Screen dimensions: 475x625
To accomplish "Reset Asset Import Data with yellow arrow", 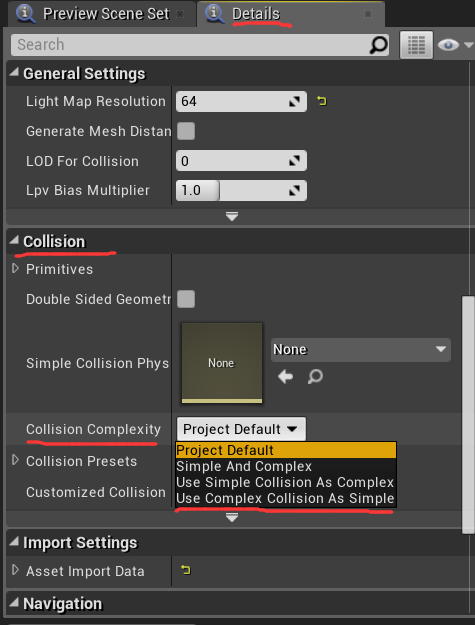I will (x=186, y=570).
